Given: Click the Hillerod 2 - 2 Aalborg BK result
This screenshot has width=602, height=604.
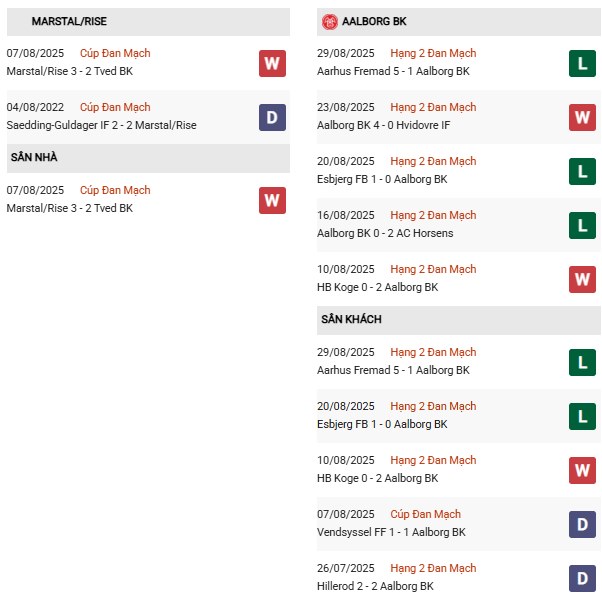Looking at the screenshot, I should (375, 586).
